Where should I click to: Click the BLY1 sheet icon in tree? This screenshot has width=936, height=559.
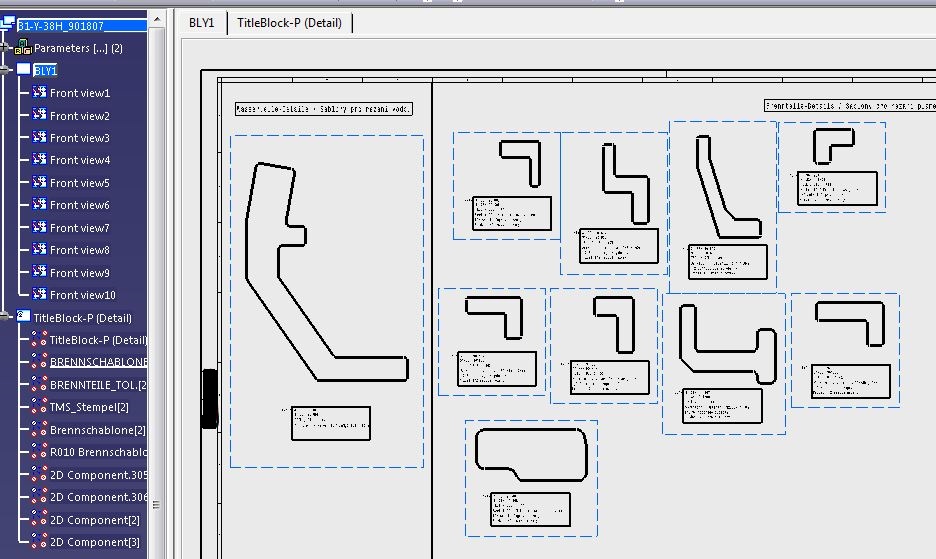[x=23, y=70]
